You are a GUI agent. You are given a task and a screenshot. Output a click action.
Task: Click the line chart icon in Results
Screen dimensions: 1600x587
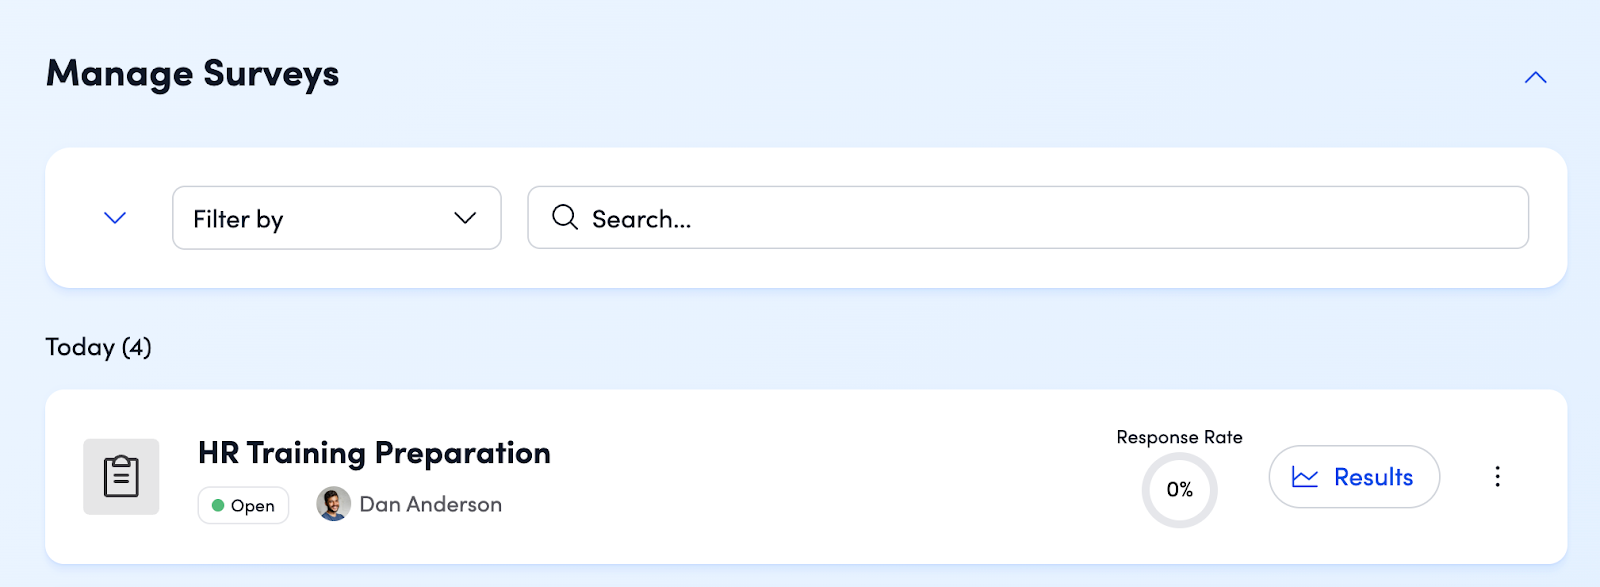coord(1305,477)
